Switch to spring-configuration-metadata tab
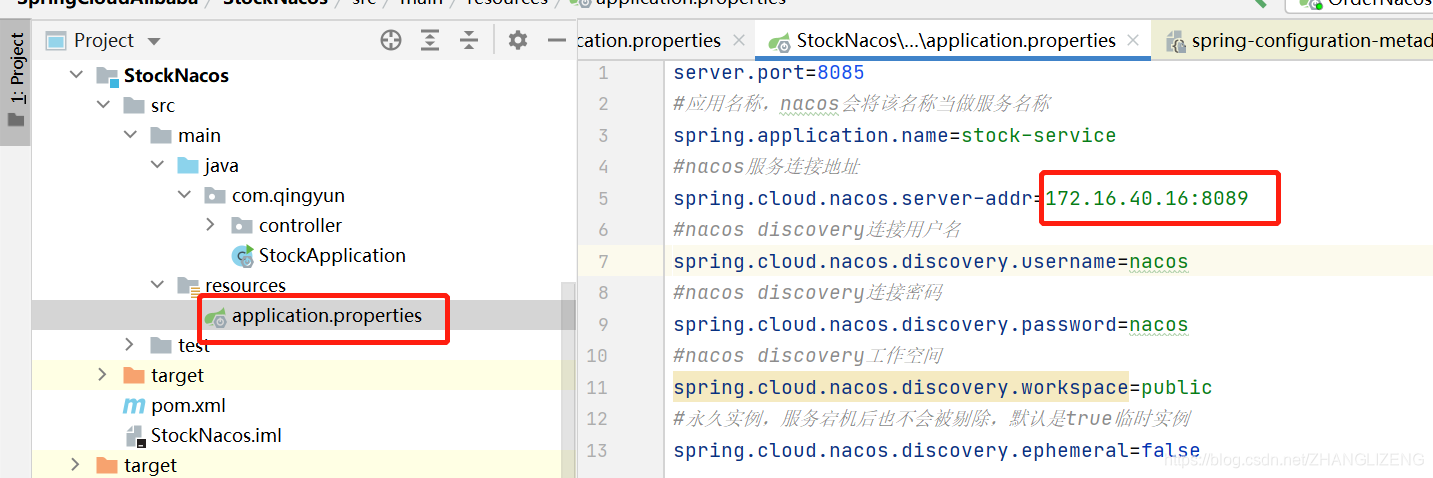The width and height of the screenshot is (1433, 478). click(1299, 41)
